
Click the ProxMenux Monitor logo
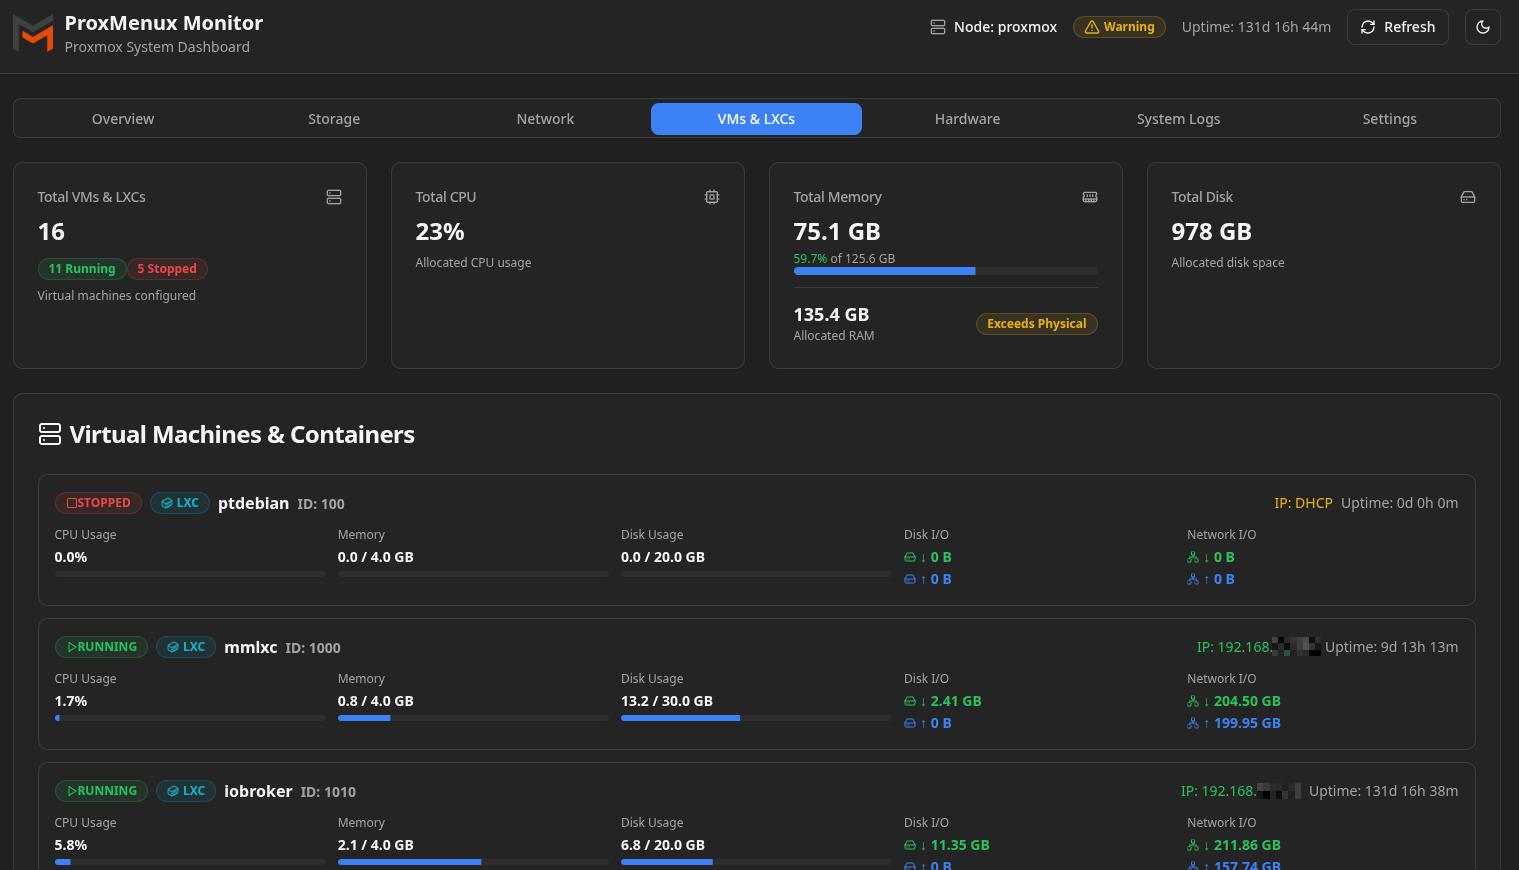[33, 33]
